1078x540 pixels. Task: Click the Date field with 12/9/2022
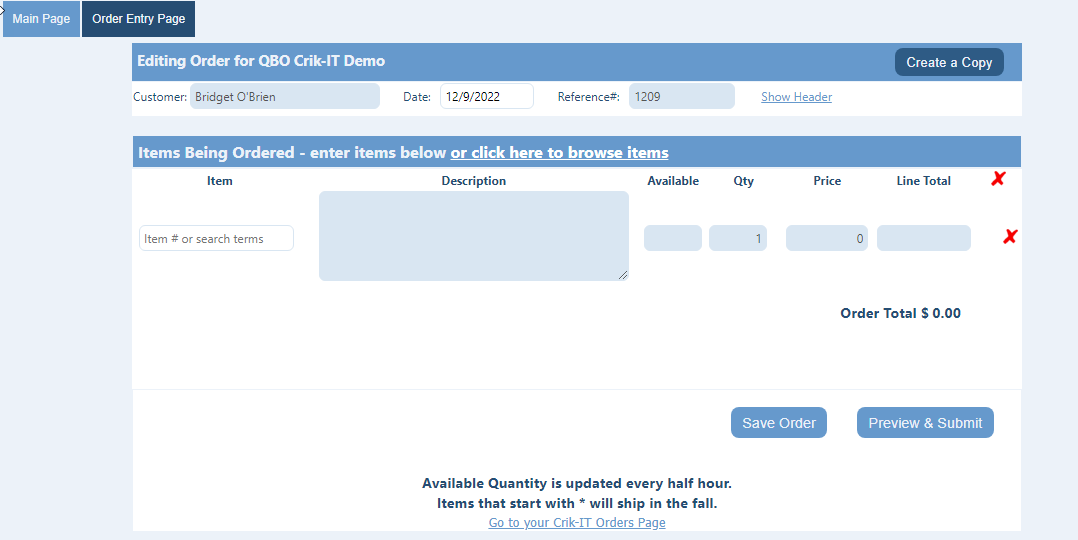pyautogui.click(x=486, y=96)
